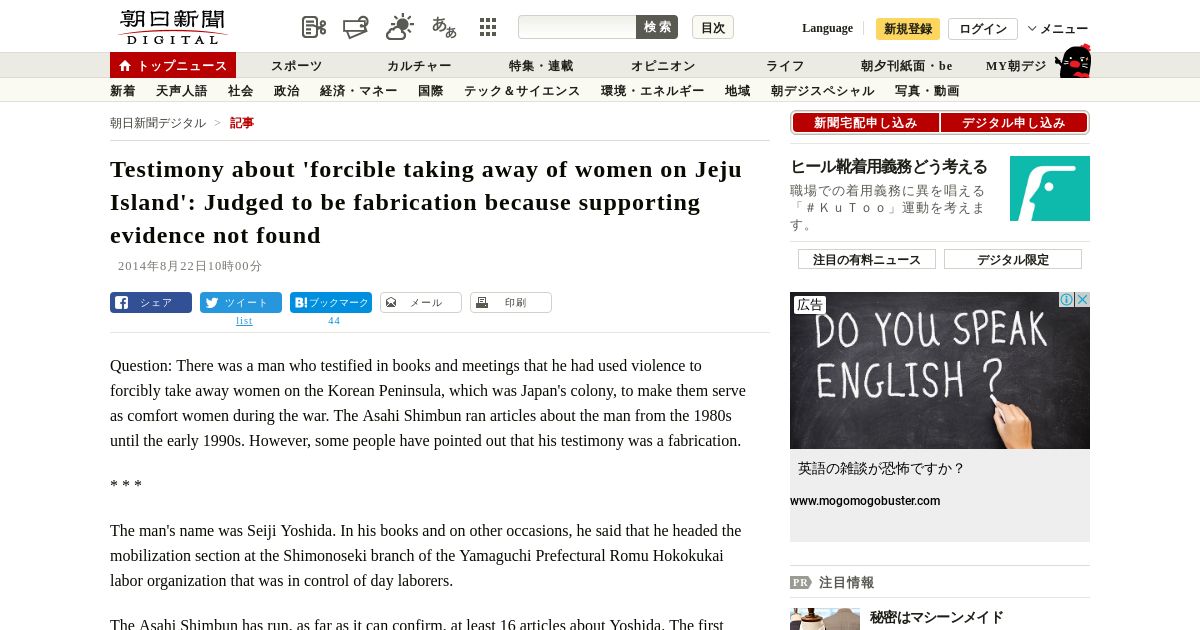Open ヒール靴着用義務どう考える headline

point(889,167)
